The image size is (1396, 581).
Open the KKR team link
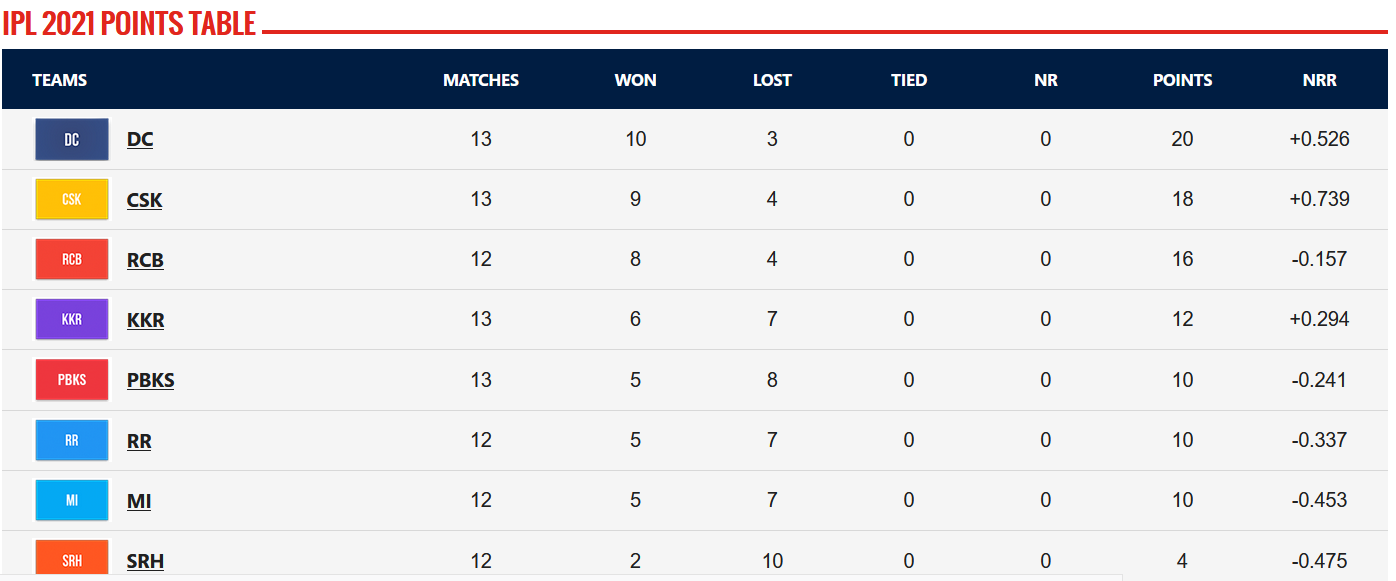click(146, 320)
